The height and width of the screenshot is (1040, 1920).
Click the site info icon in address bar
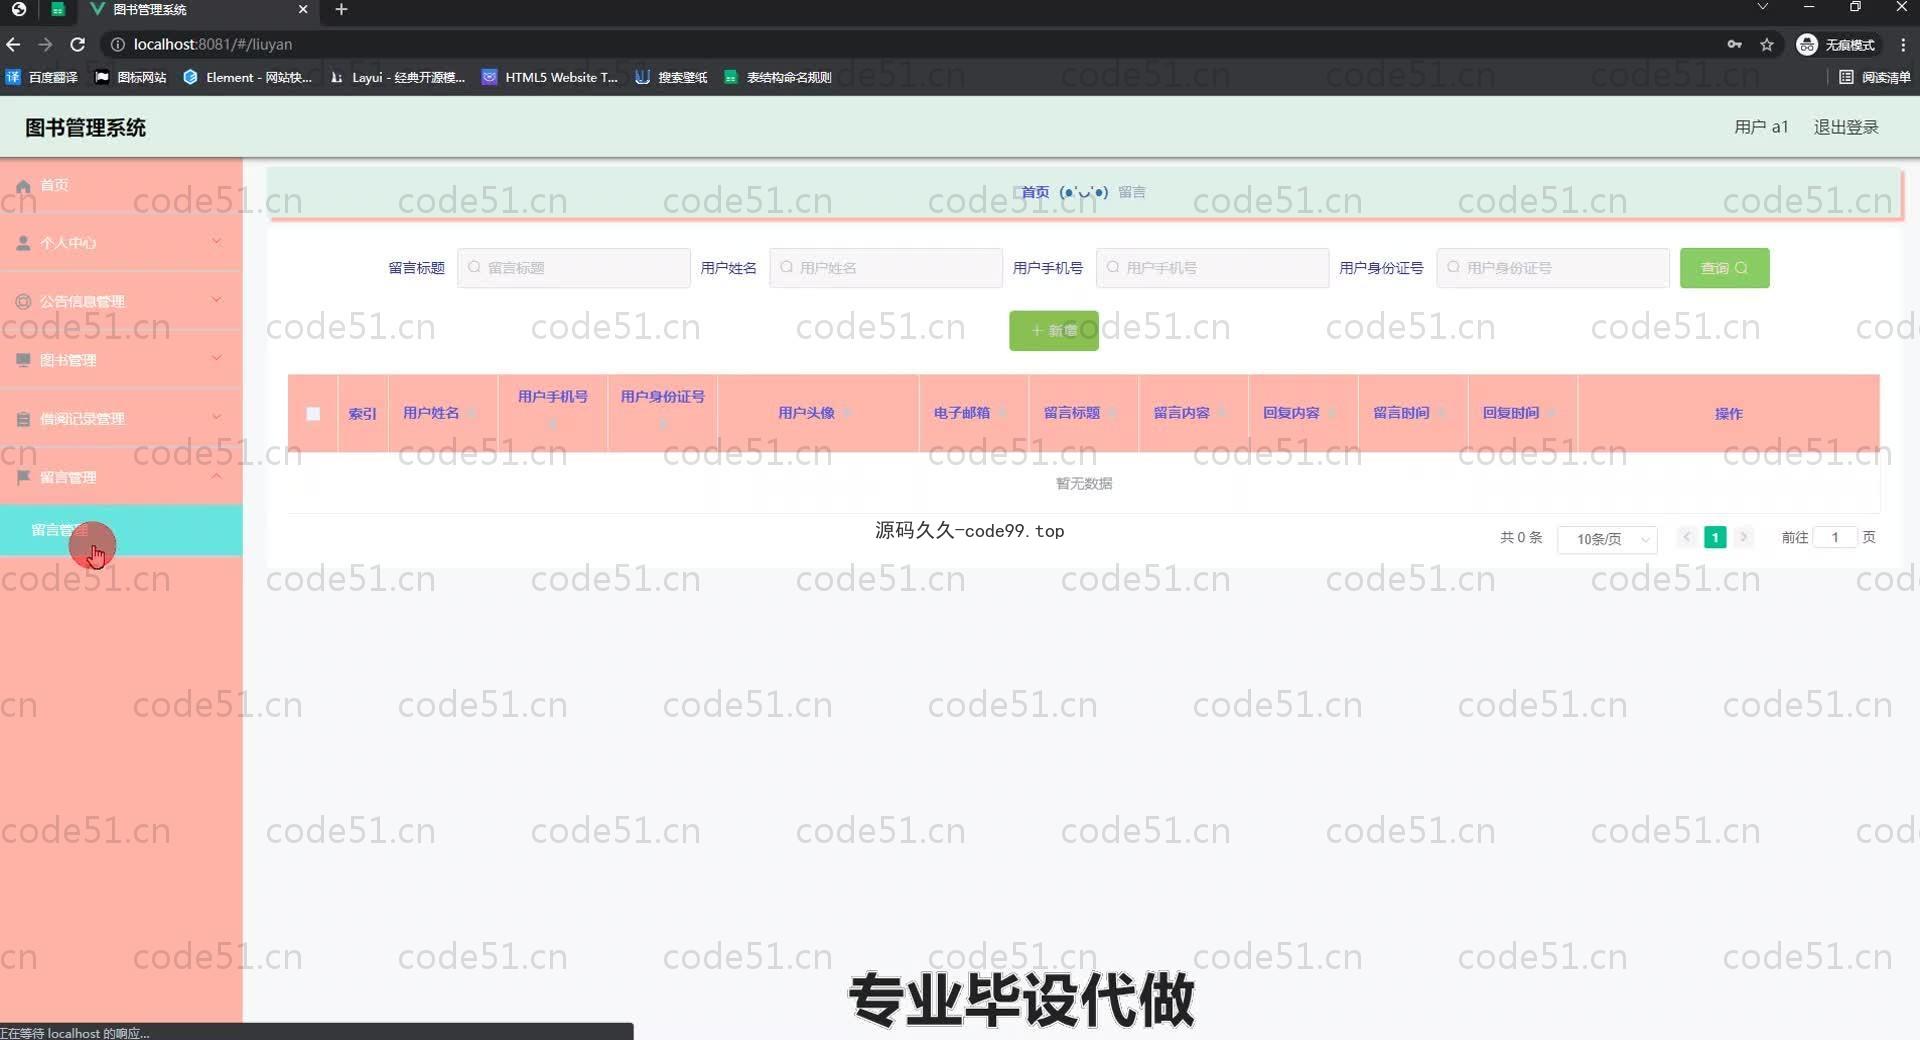(x=117, y=44)
